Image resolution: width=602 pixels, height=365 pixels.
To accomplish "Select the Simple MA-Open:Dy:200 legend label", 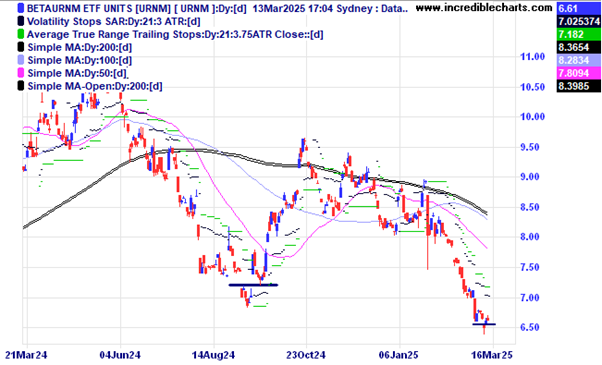I will [x=95, y=86].
